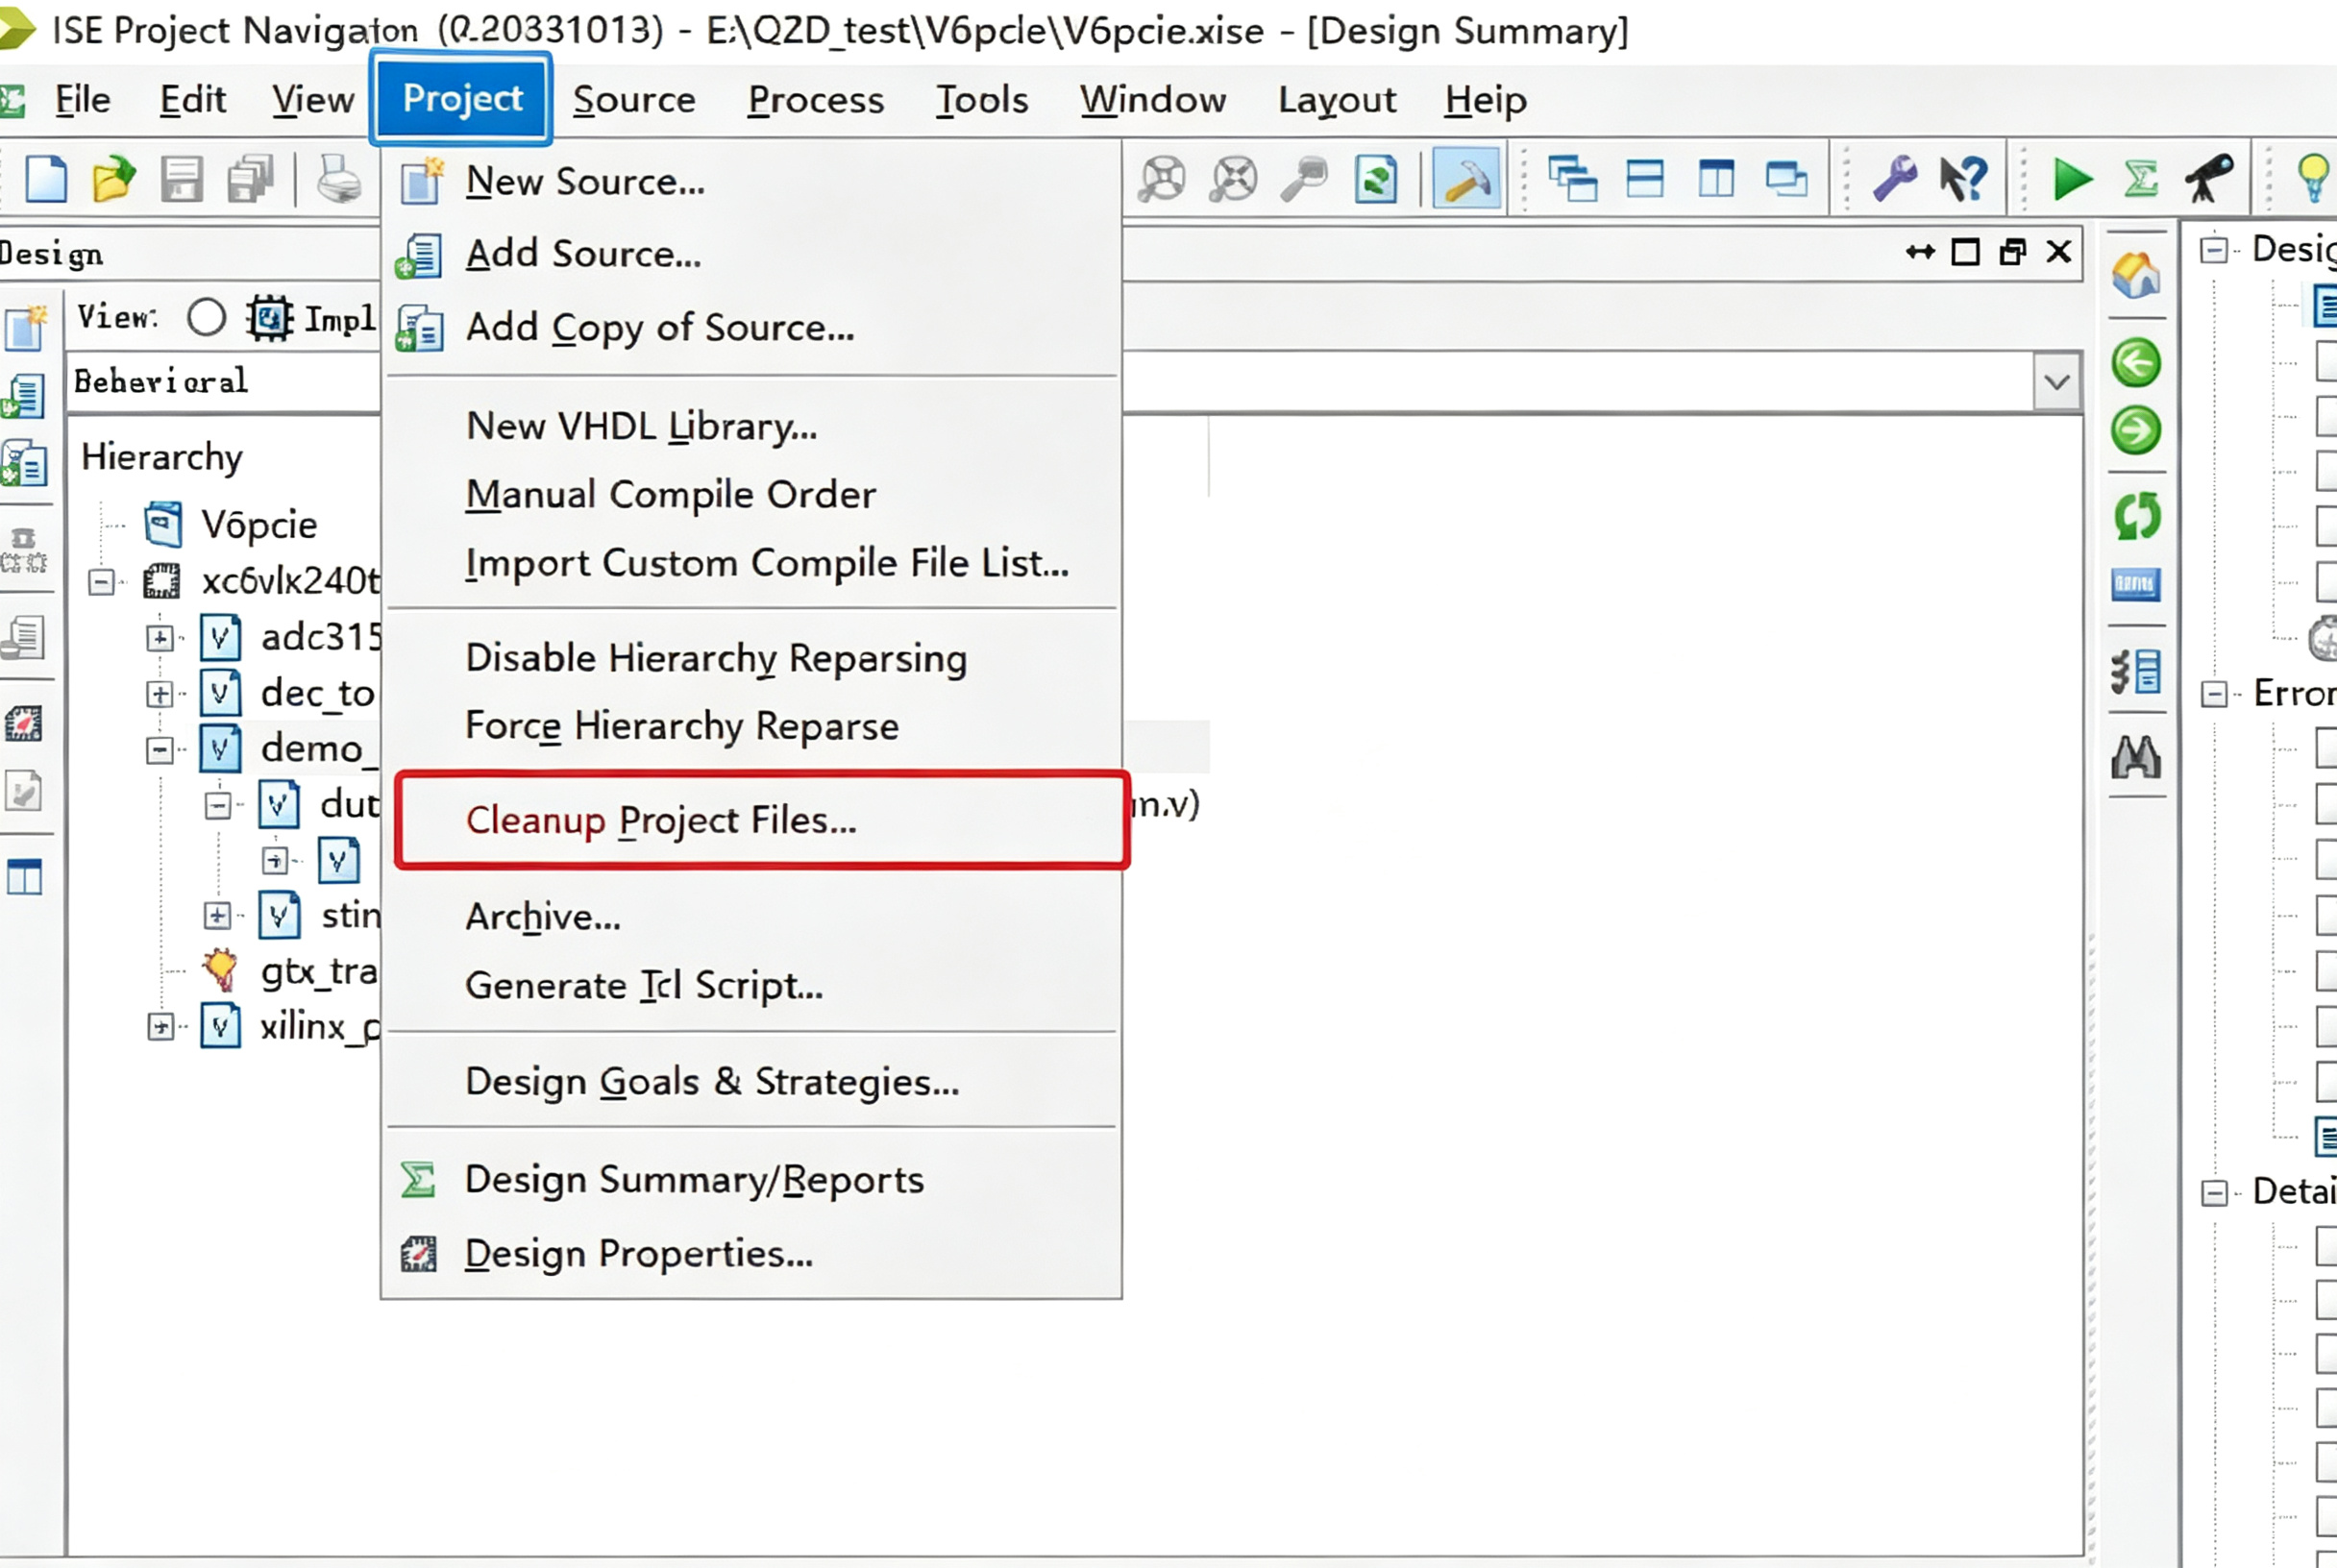Click the telescope toolbar icon
Image resolution: width=2337 pixels, height=1568 pixels.
pyautogui.click(x=2208, y=178)
